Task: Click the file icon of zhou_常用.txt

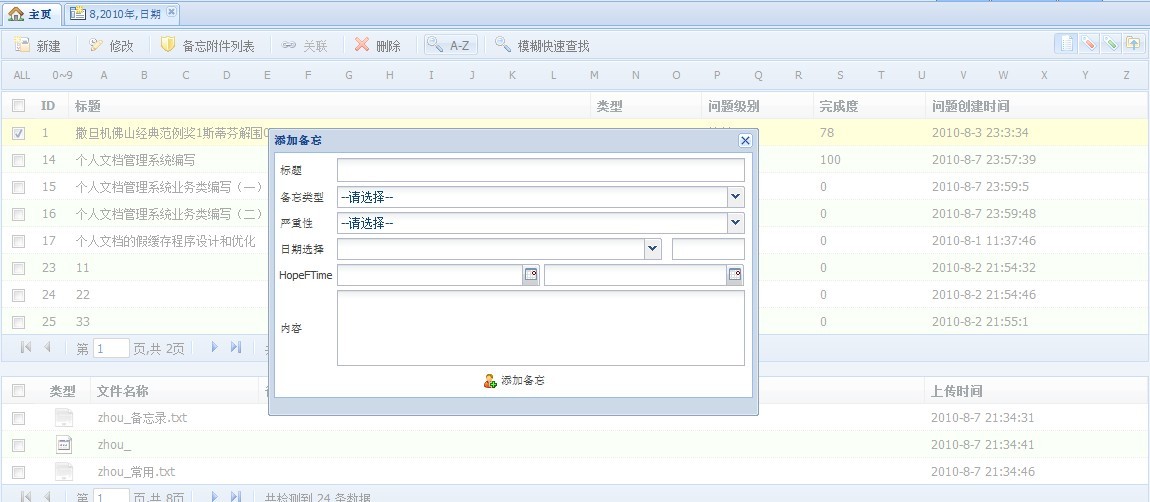Action: point(64,471)
